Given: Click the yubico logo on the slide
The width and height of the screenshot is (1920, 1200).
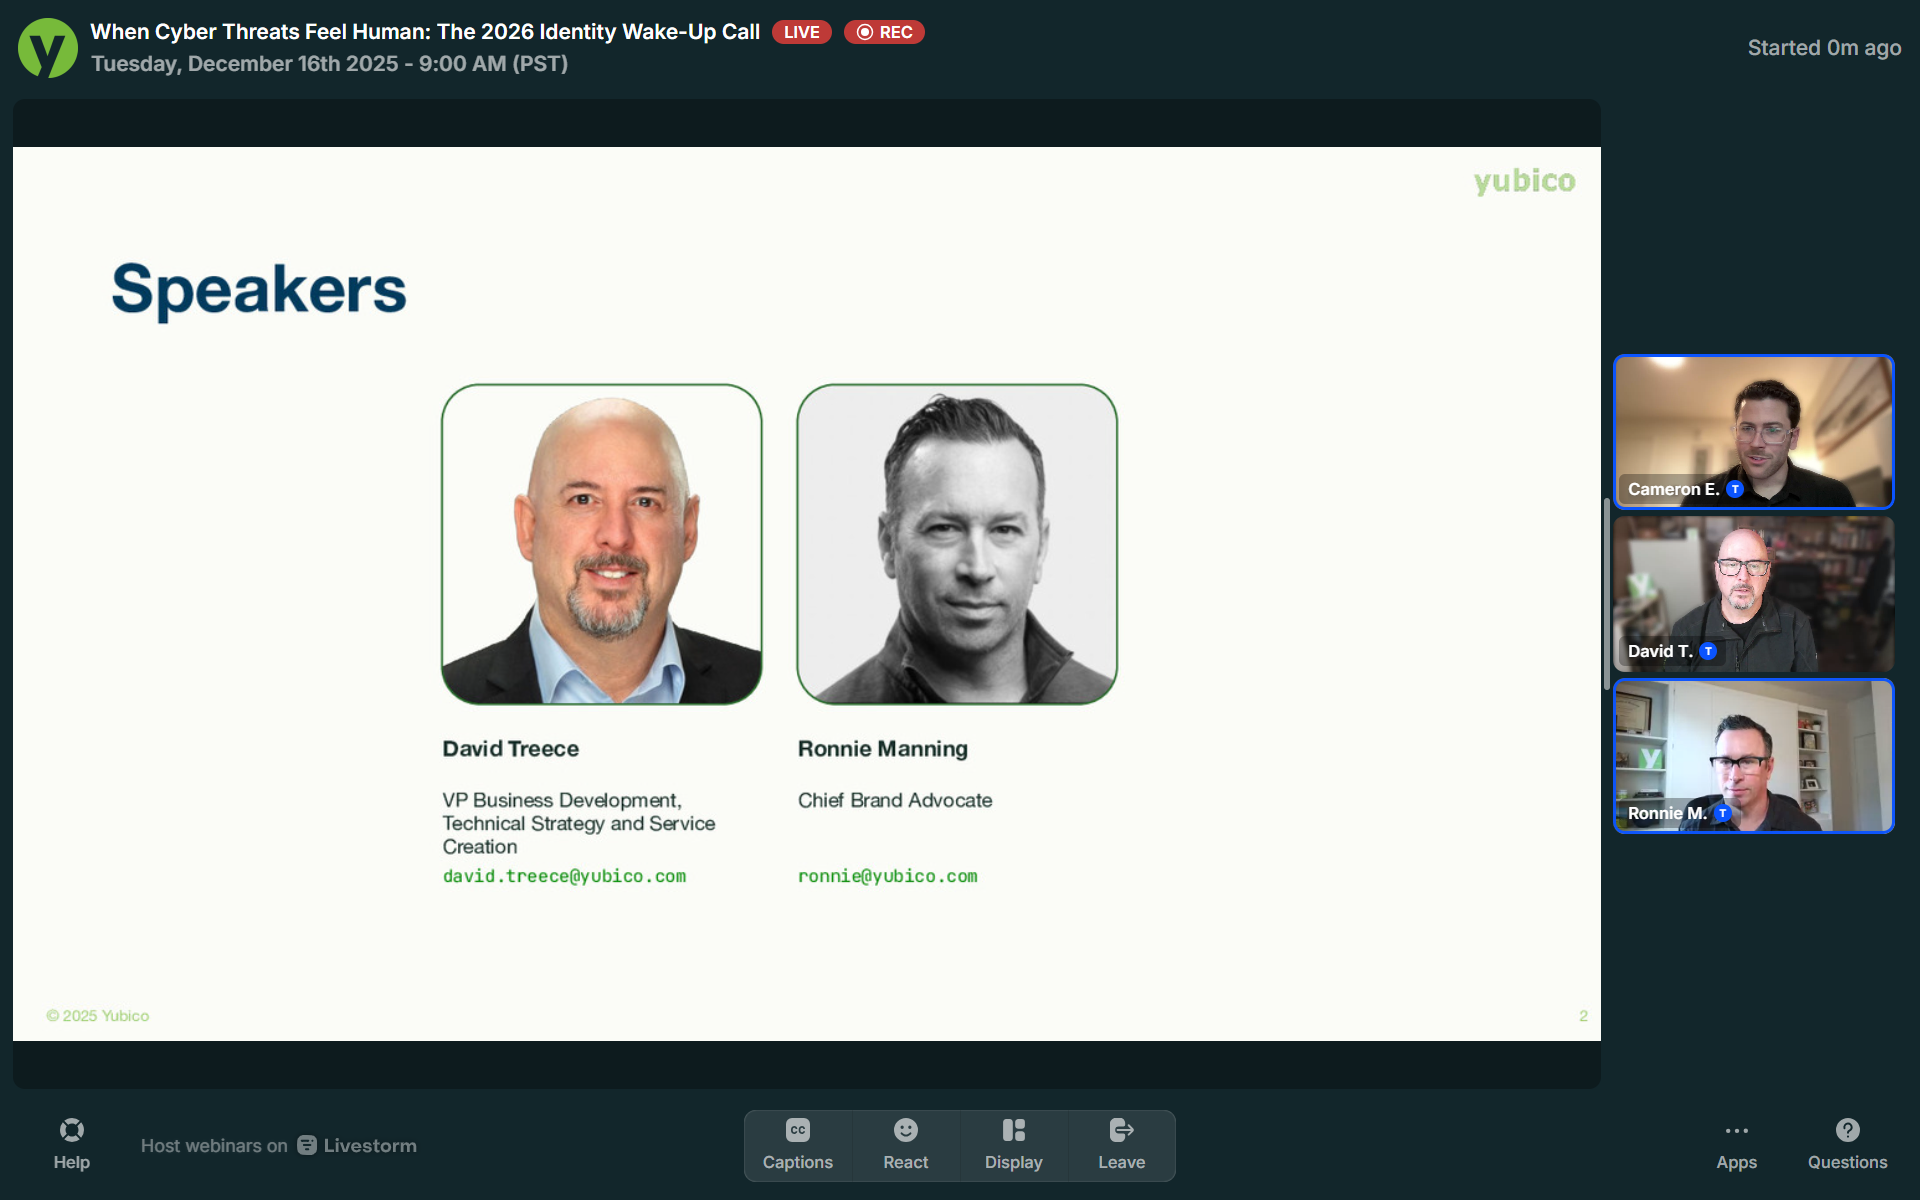Looking at the screenshot, I should point(1524,181).
